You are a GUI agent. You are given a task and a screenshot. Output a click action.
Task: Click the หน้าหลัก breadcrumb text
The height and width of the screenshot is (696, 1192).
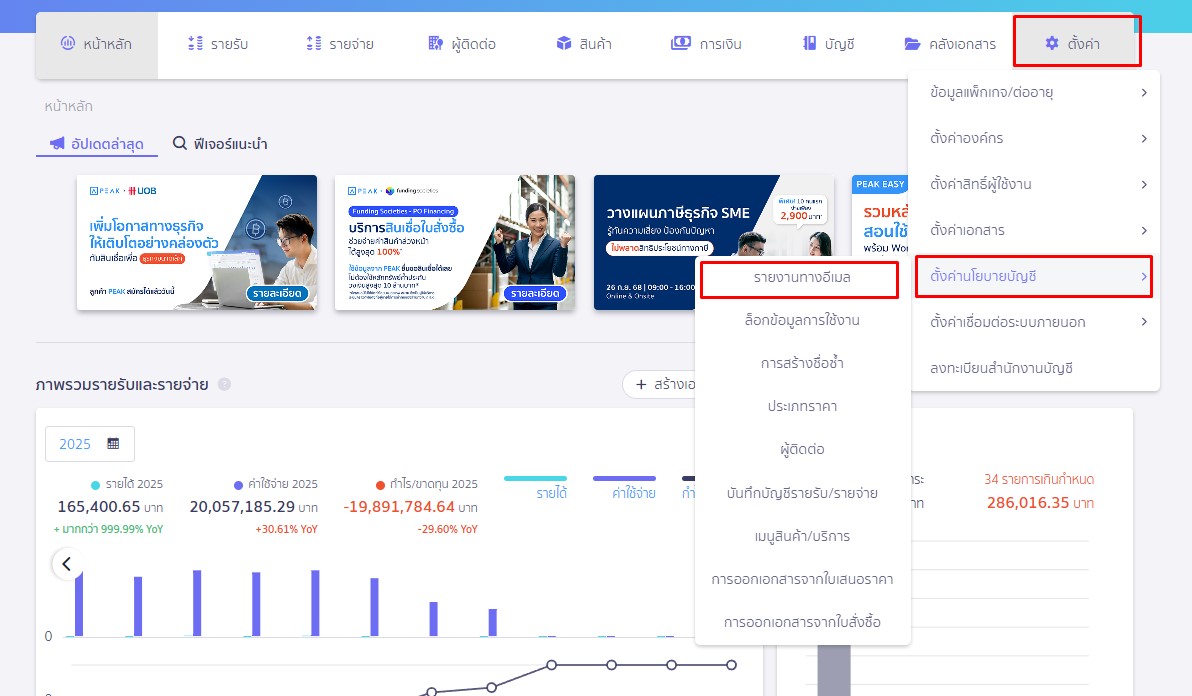(x=68, y=106)
